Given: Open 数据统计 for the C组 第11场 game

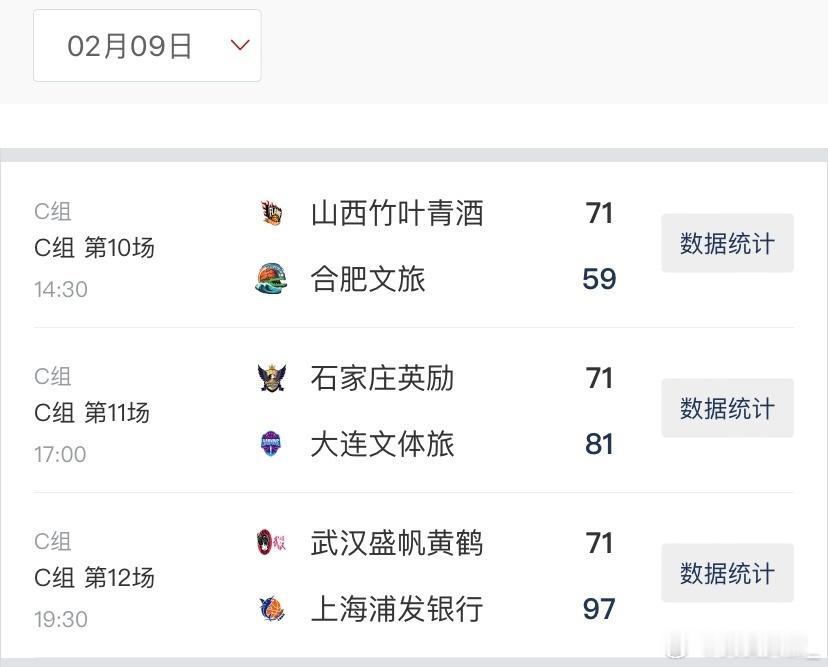Looking at the screenshot, I should pyautogui.click(x=727, y=408).
